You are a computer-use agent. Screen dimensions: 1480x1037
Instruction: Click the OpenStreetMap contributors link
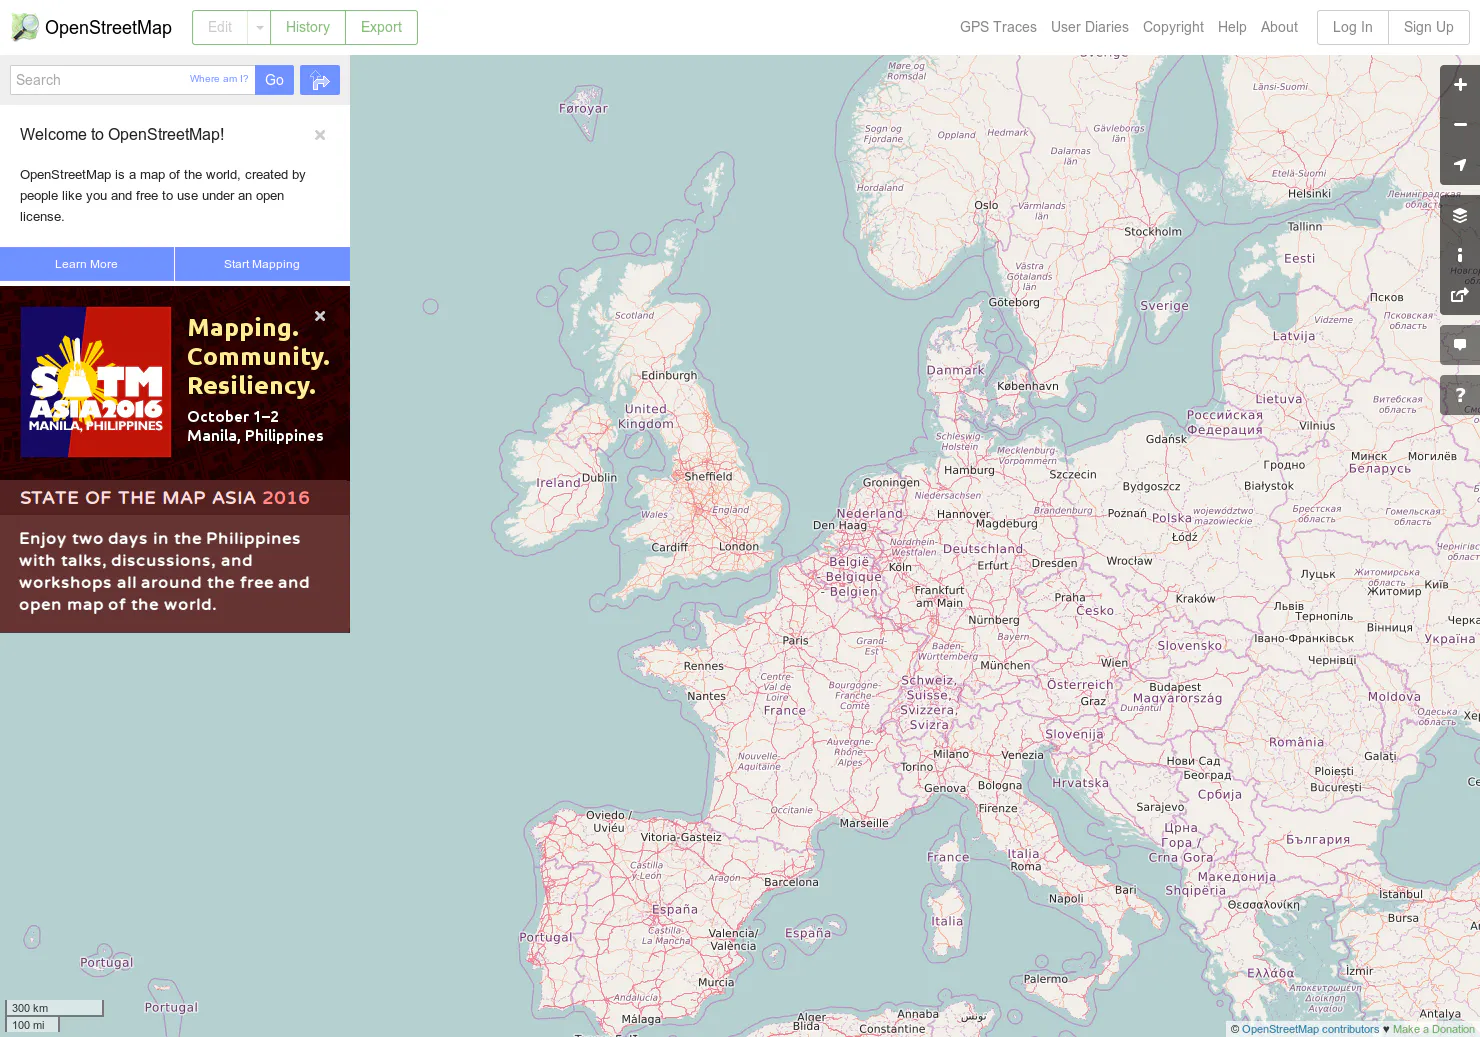(x=1310, y=1029)
